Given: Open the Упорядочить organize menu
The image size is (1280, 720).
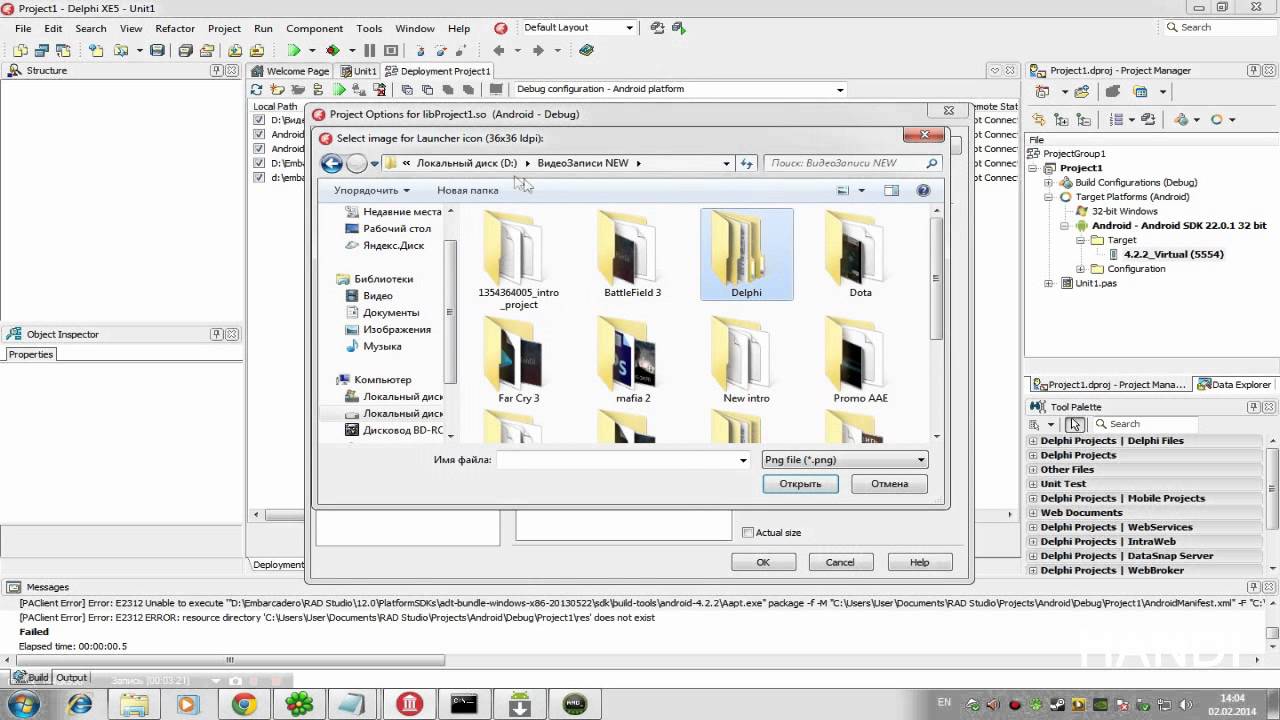Looking at the screenshot, I should click(x=371, y=190).
